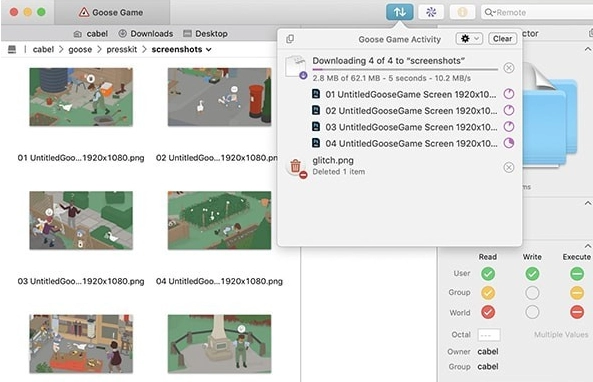Click the sync pinwheel toolbar icon
Viewport: 593px width, 382px height.
pos(431,12)
